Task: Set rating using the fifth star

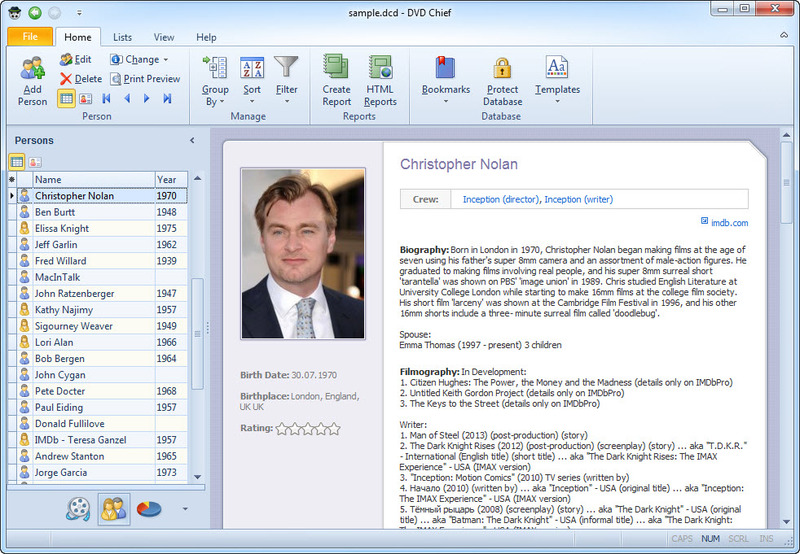Action: tap(334, 429)
